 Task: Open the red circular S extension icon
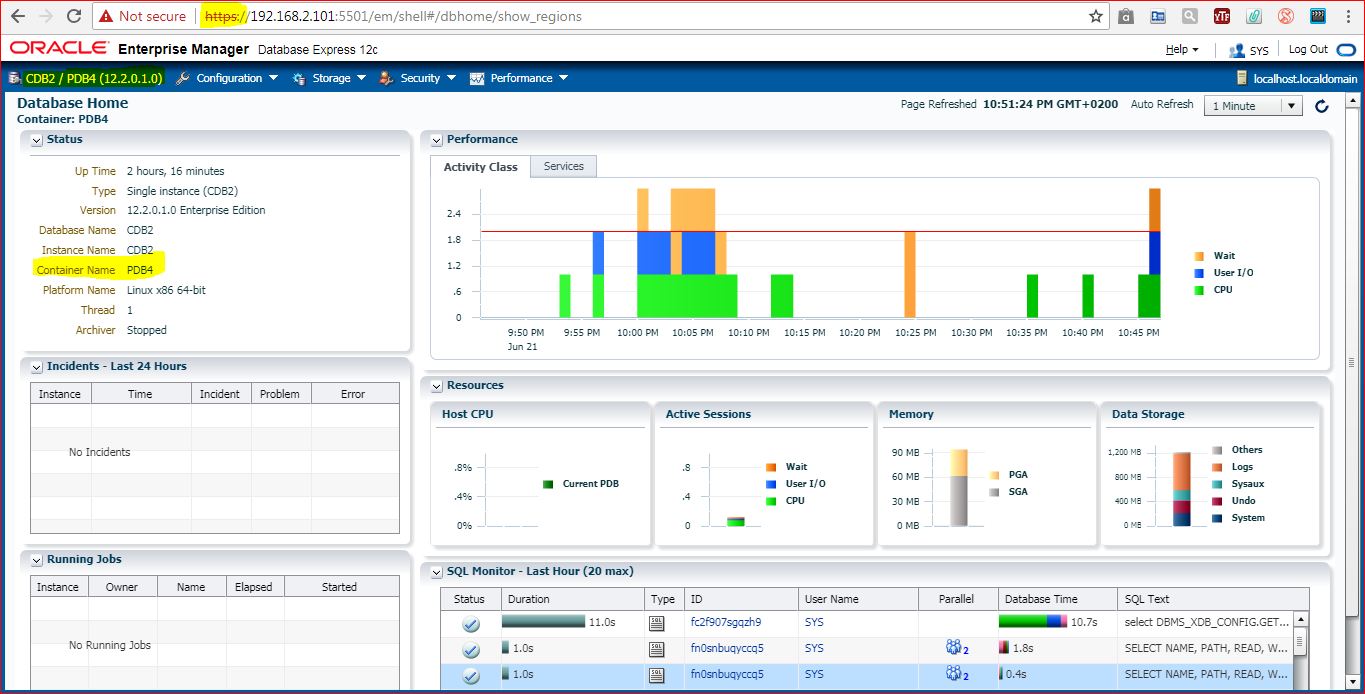1285,16
